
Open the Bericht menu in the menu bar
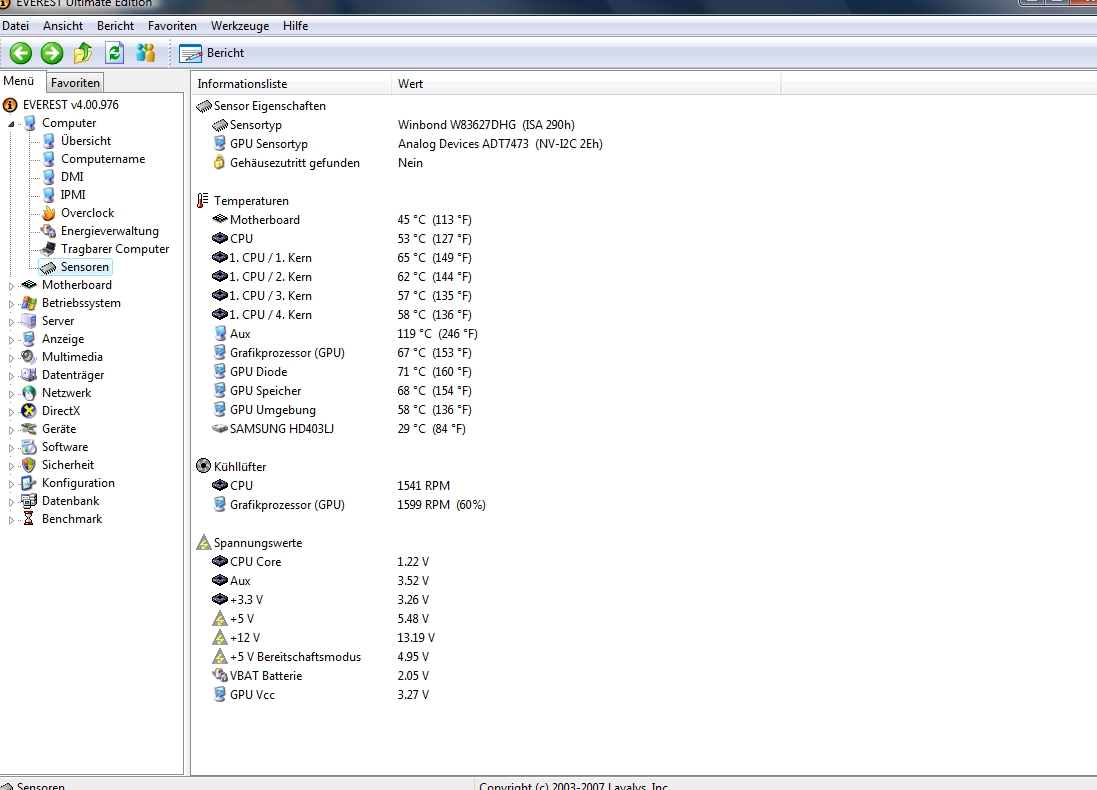pos(115,26)
